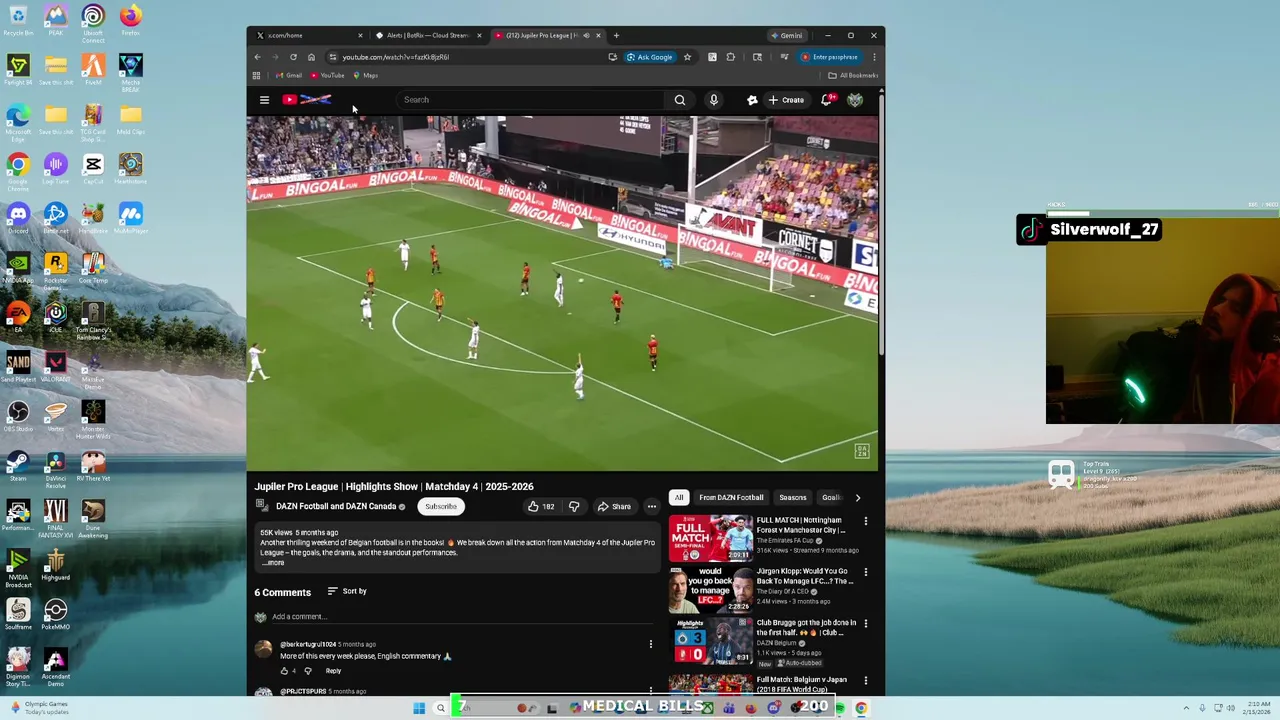Click the Gemini button in Chrome title bar
The width and height of the screenshot is (1280, 720).
[786, 35]
